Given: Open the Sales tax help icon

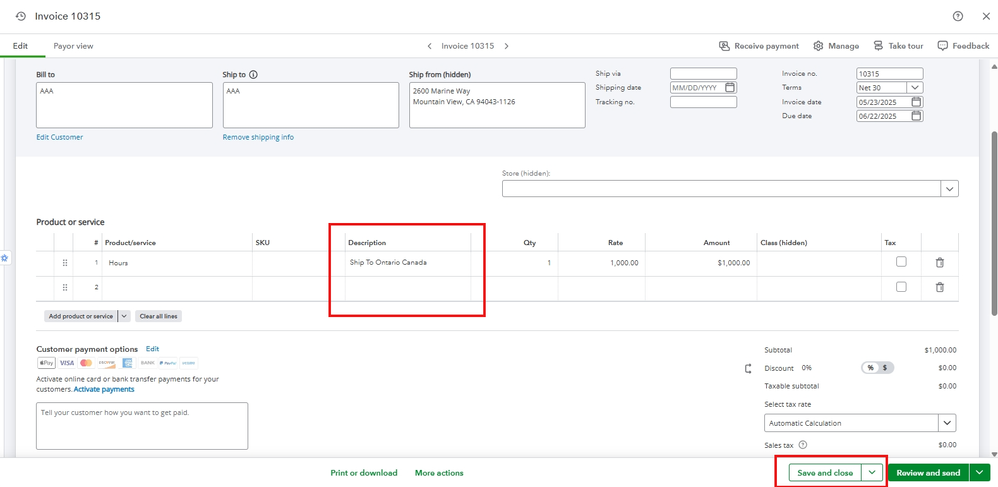Looking at the screenshot, I should tap(803, 445).
